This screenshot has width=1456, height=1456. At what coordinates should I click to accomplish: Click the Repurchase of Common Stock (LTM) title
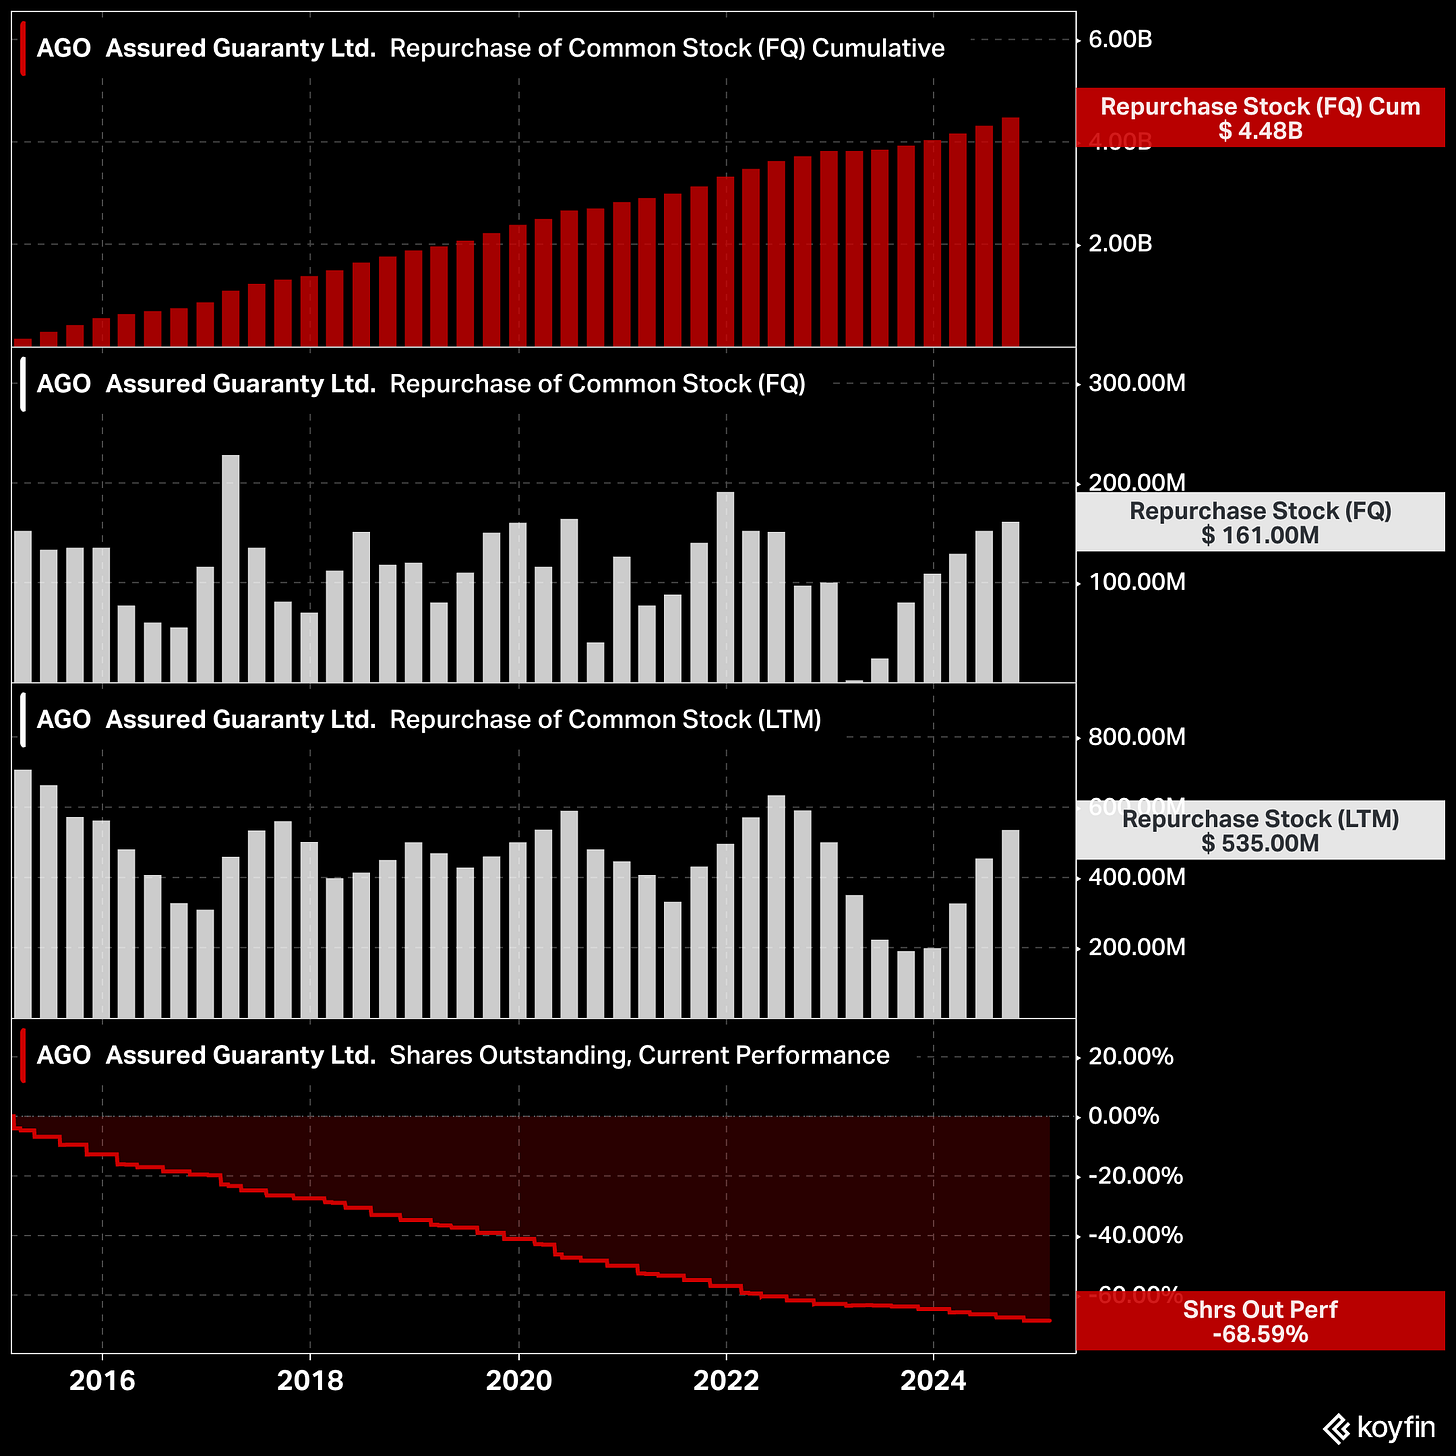[x=605, y=720]
